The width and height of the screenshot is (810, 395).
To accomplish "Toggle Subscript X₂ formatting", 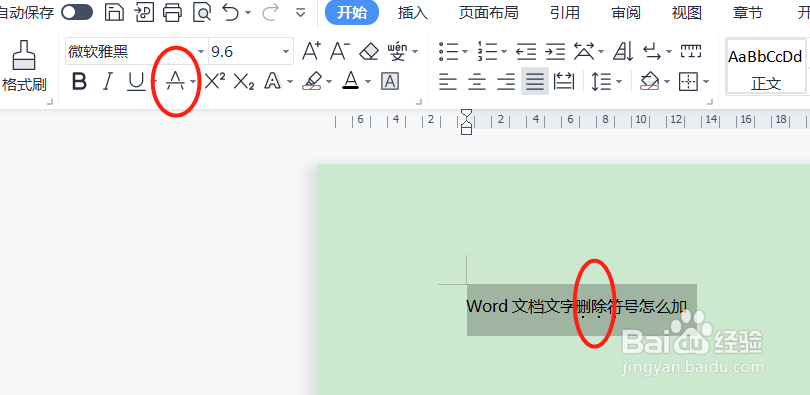I will [x=244, y=82].
